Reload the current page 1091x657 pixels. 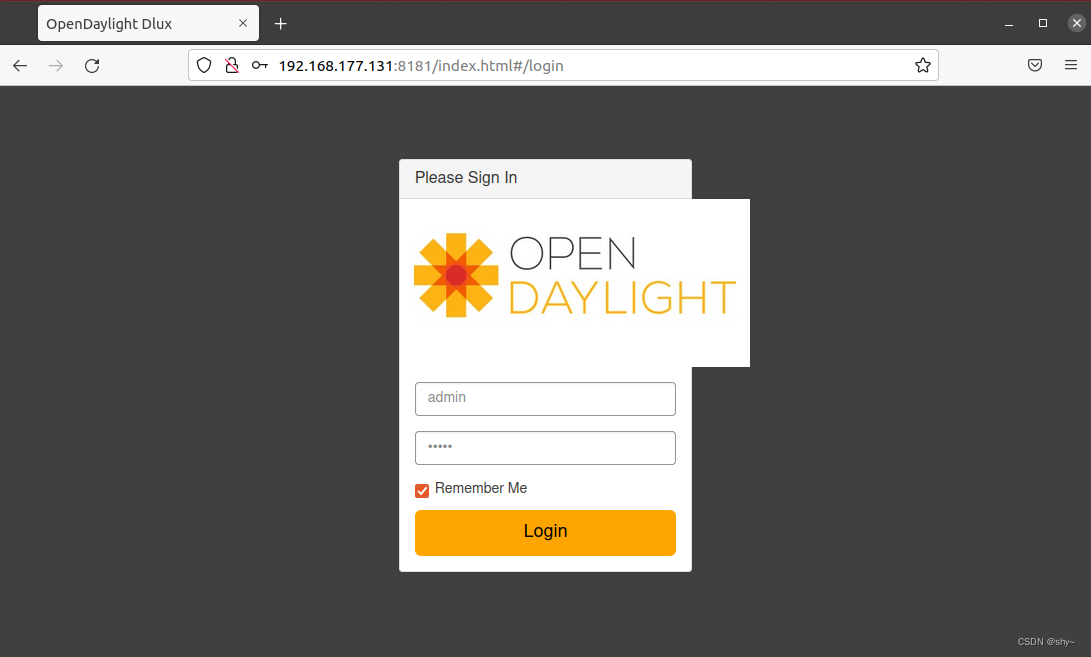click(x=92, y=65)
